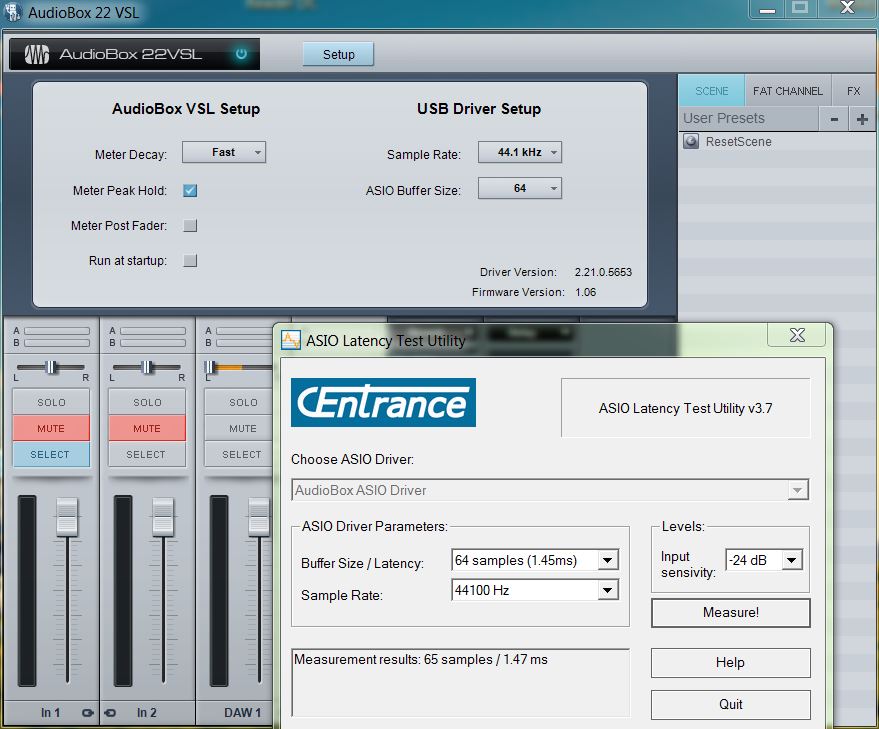Click the In 2 channel name label
The image size is (879, 729).
(x=146, y=713)
